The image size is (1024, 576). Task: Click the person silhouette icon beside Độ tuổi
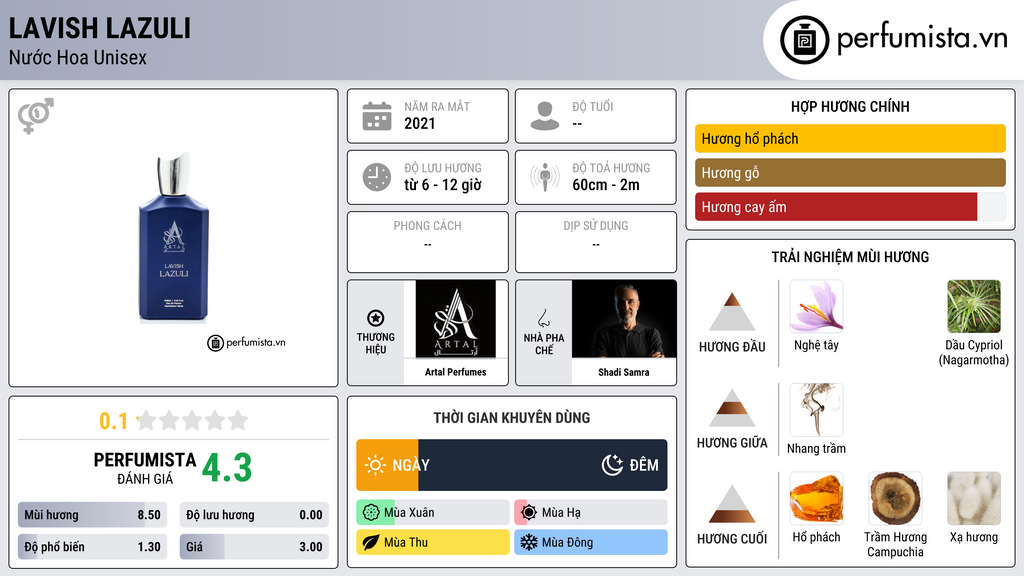click(x=545, y=116)
